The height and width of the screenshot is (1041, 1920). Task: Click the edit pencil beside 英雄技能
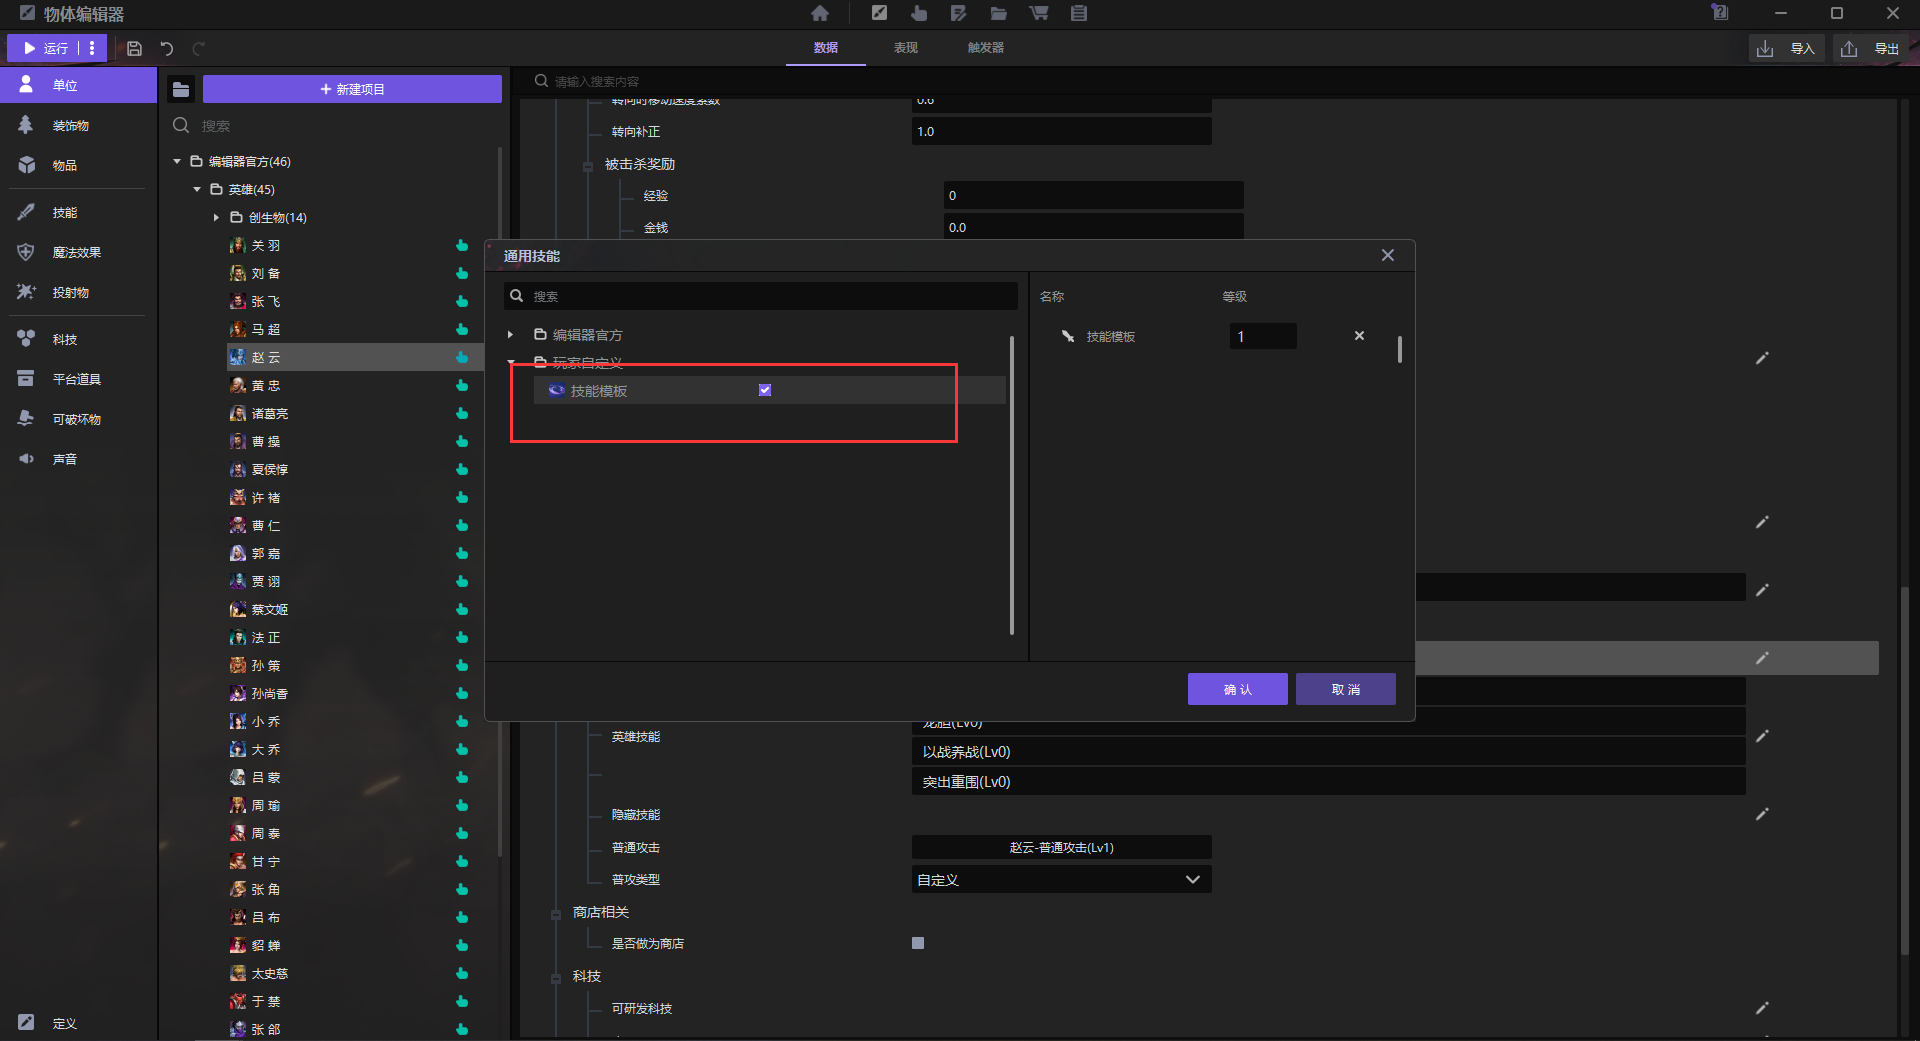click(1762, 736)
